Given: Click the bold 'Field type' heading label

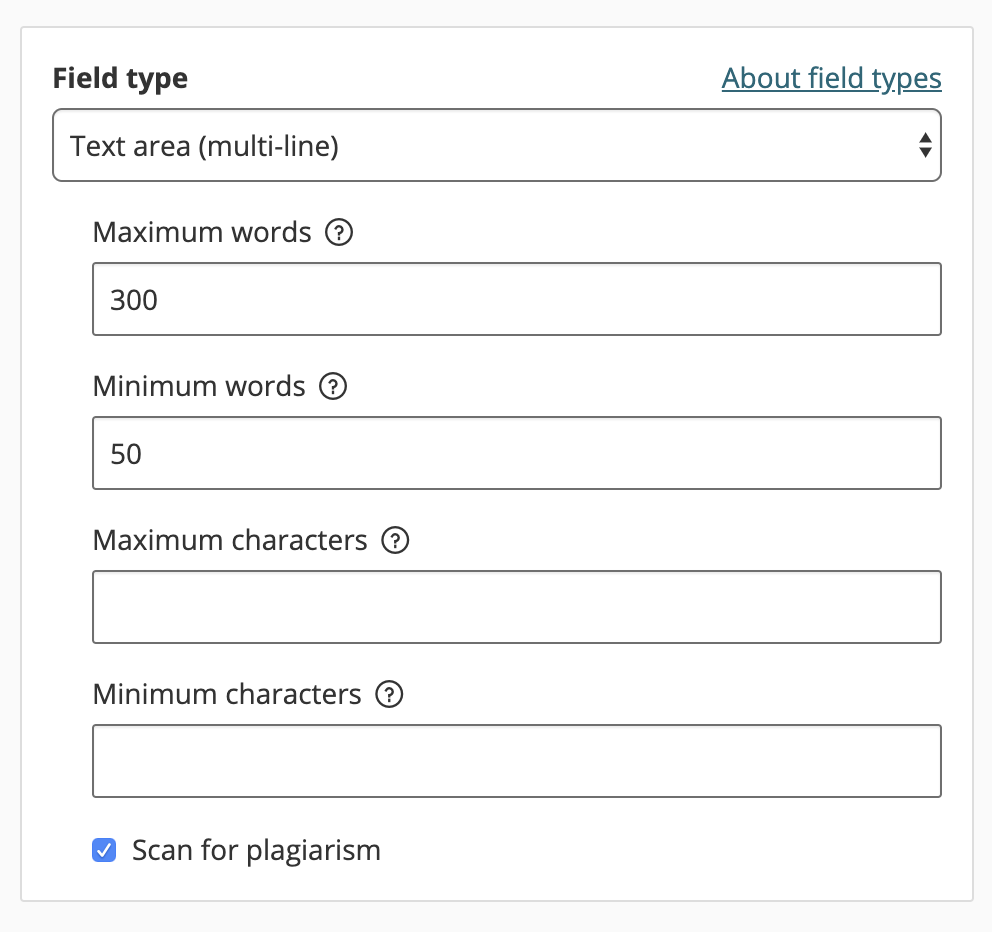Looking at the screenshot, I should pos(120,78).
